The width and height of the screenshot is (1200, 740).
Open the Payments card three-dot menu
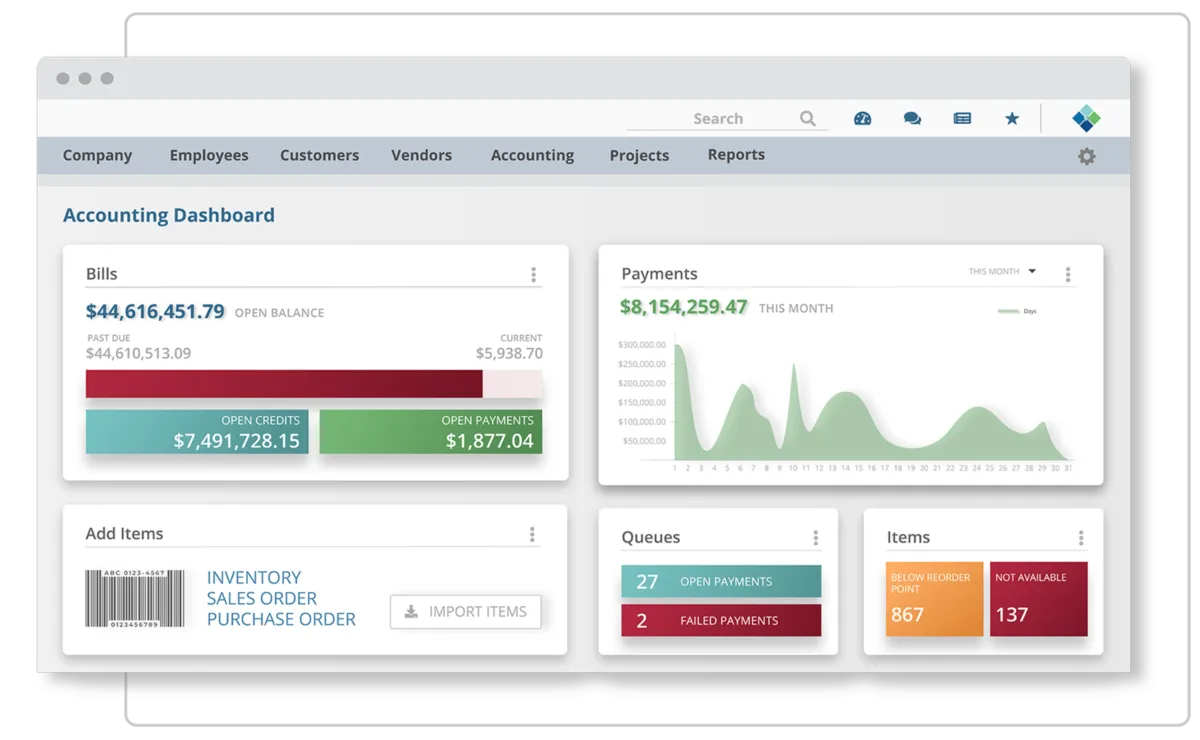1067,273
